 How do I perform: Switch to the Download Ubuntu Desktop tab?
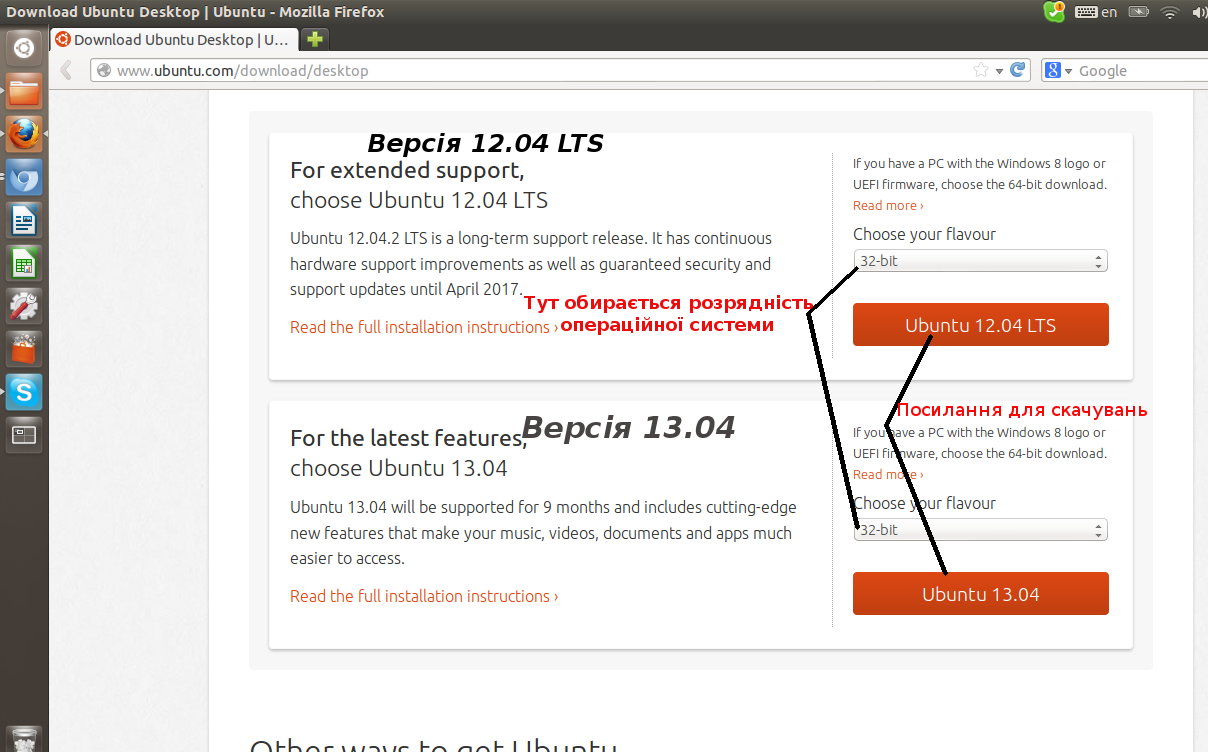(173, 40)
